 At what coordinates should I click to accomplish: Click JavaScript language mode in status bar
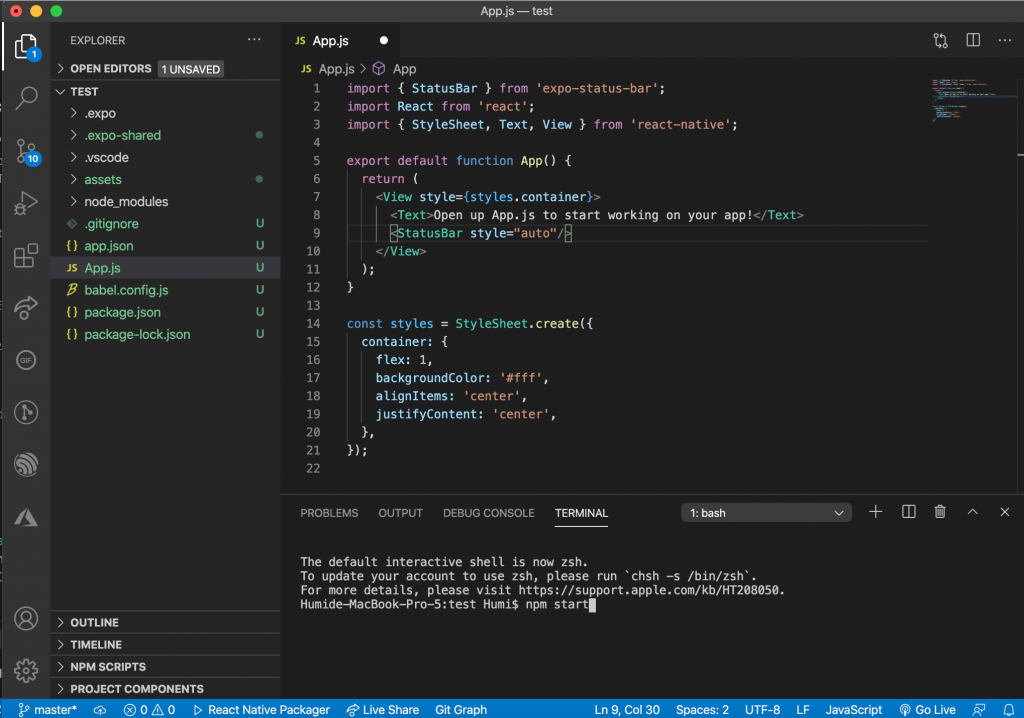click(x=853, y=709)
